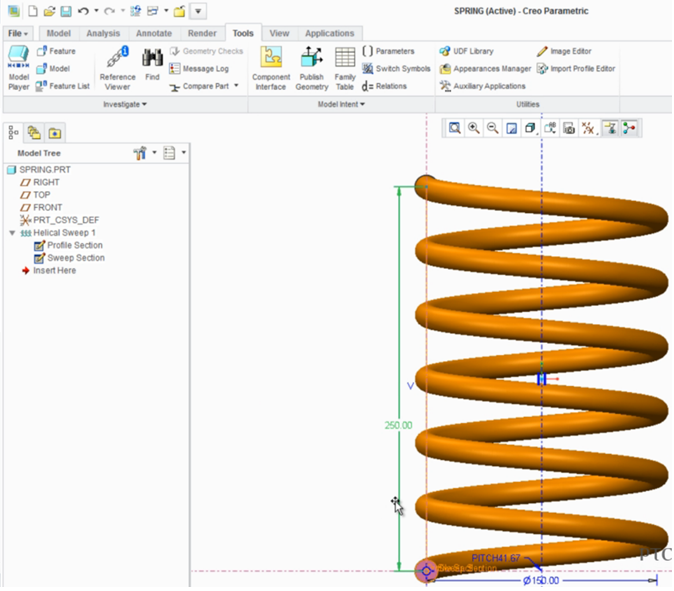The height and width of the screenshot is (591, 674).
Task: Click the Regenerate icon in quick access toolbar
Action: point(135,11)
